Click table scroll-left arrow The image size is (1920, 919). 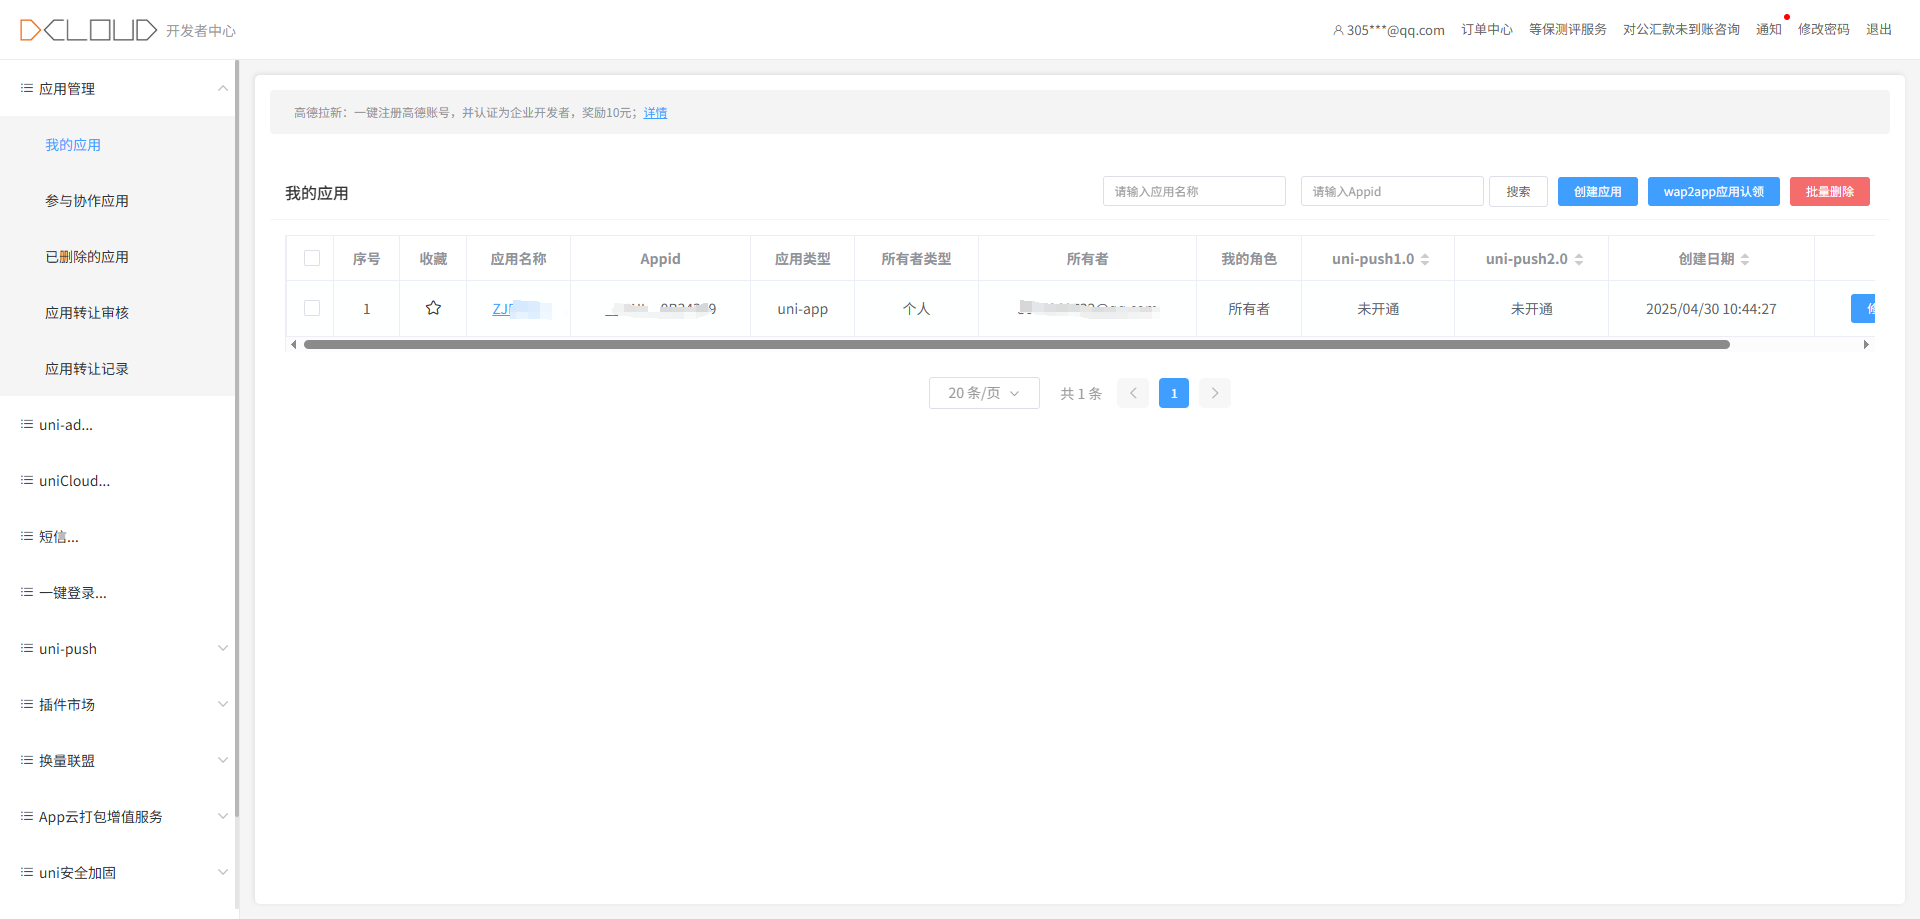[x=293, y=344]
